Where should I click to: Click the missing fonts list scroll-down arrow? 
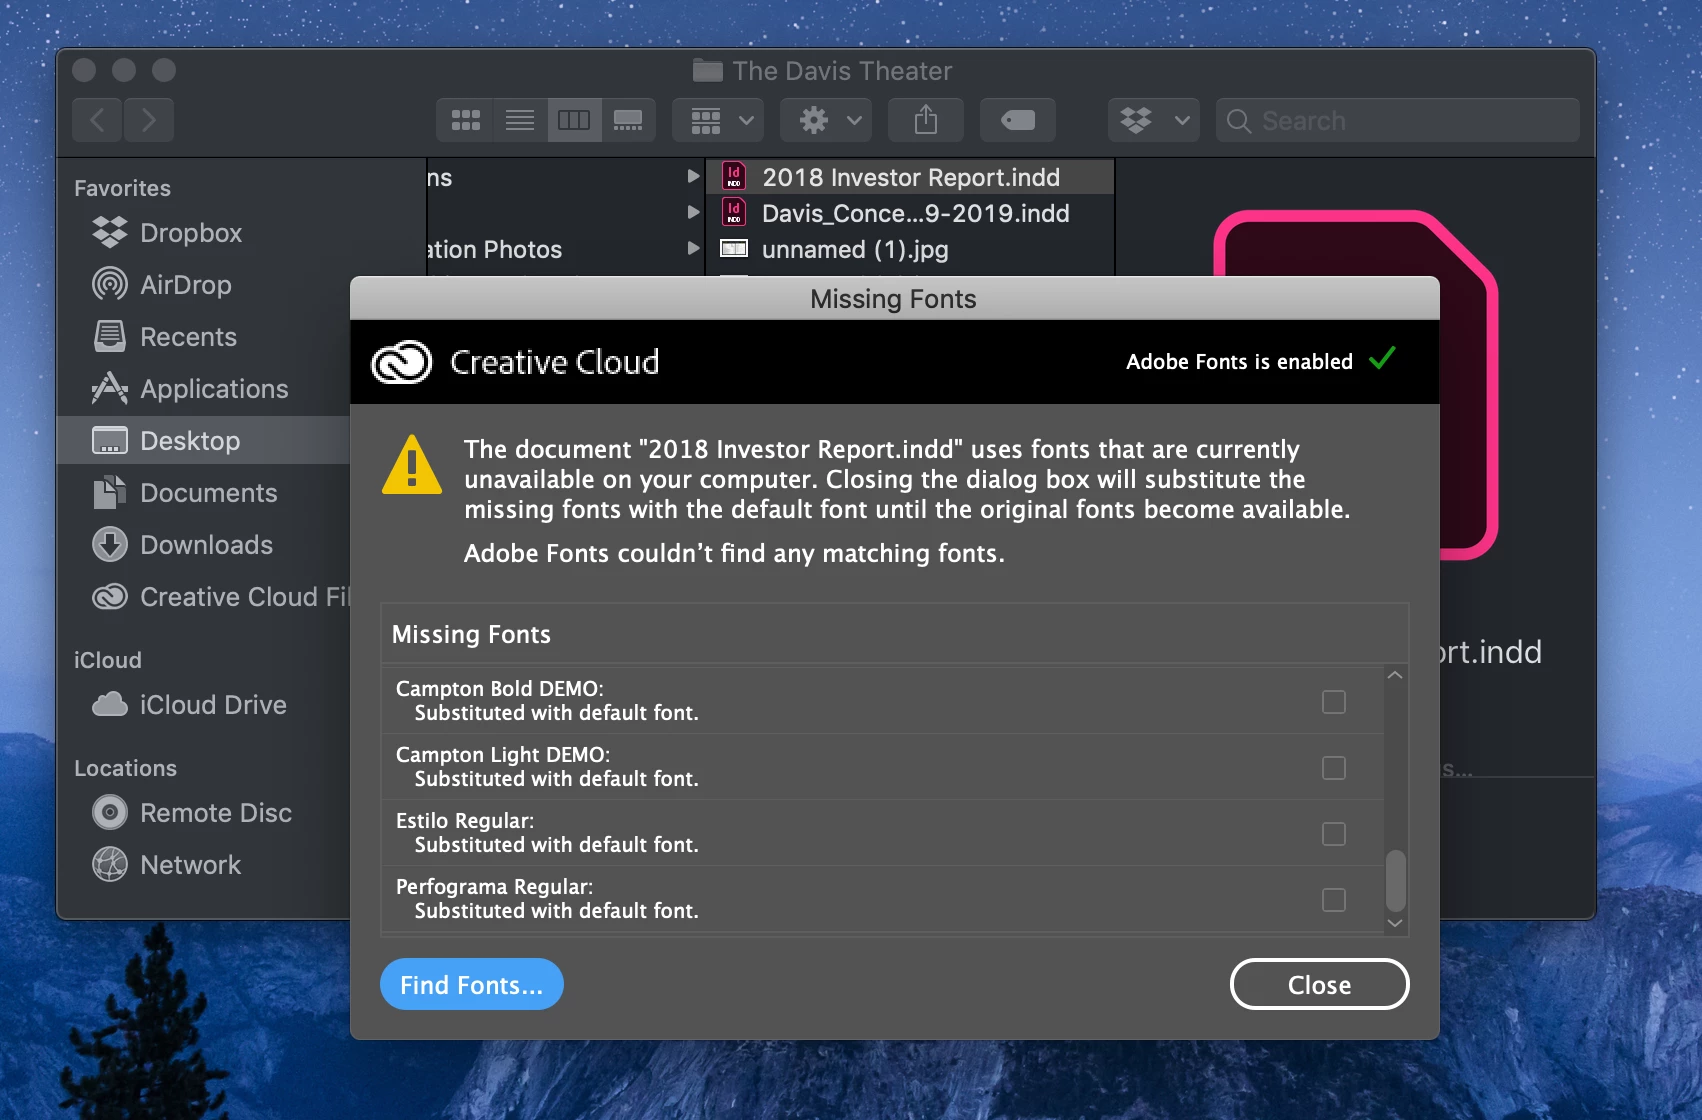[x=1396, y=923]
